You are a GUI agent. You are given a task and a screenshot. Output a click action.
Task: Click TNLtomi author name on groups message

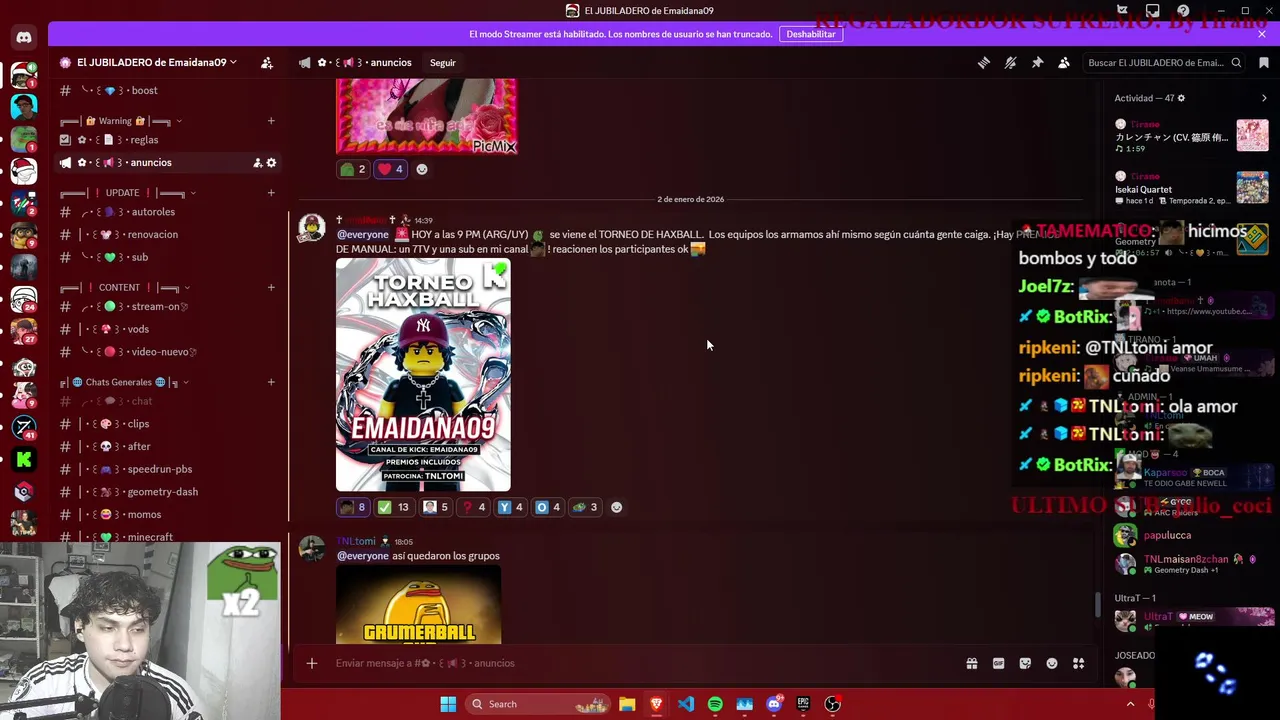click(x=356, y=541)
